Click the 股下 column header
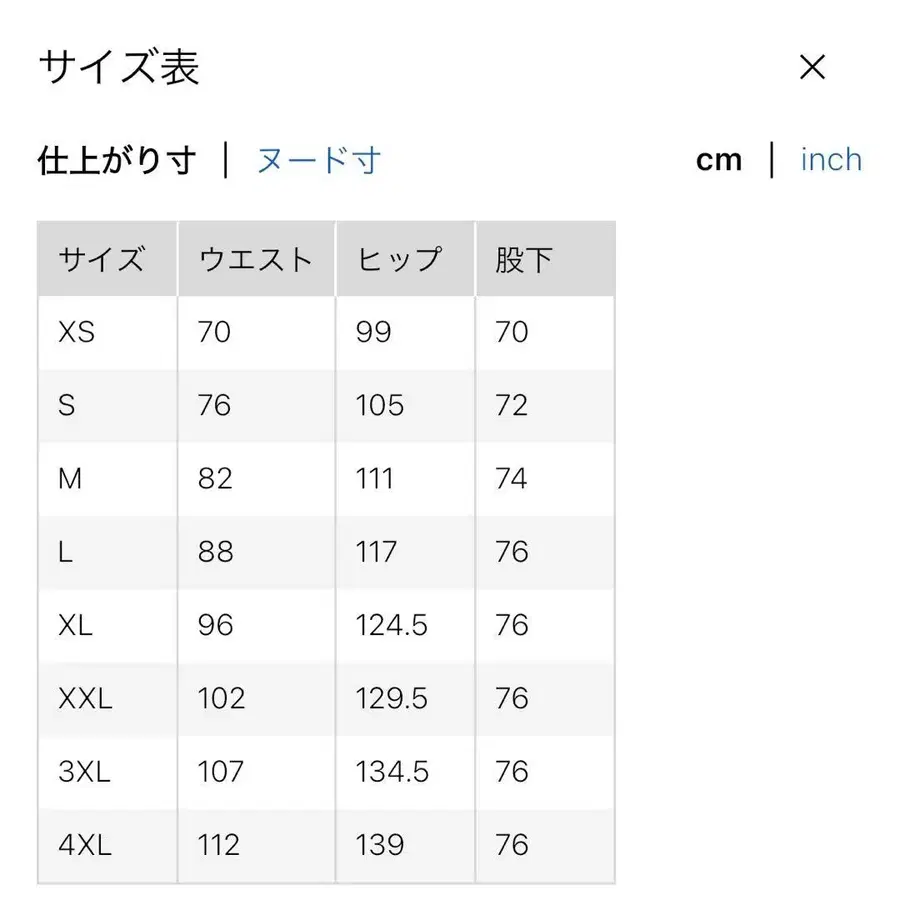 pyautogui.click(x=520, y=258)
